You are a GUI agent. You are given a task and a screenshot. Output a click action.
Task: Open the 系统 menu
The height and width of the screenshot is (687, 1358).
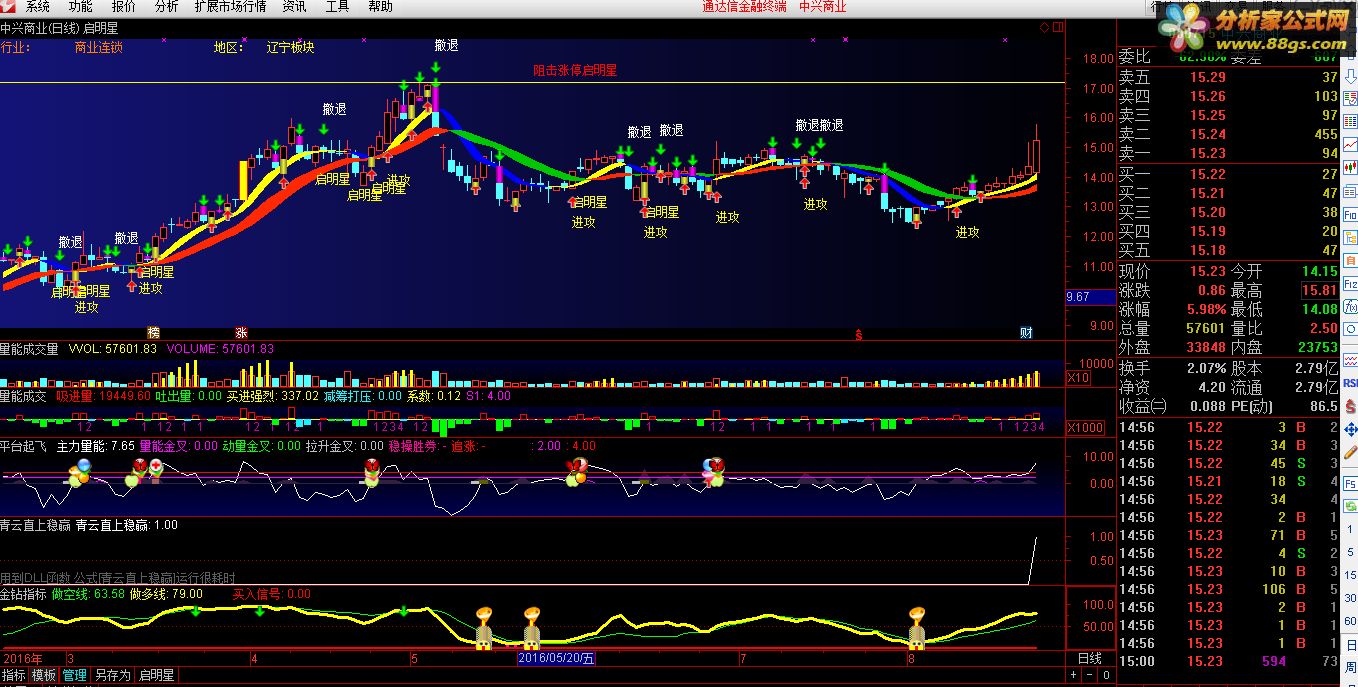[x=38, y=7]
